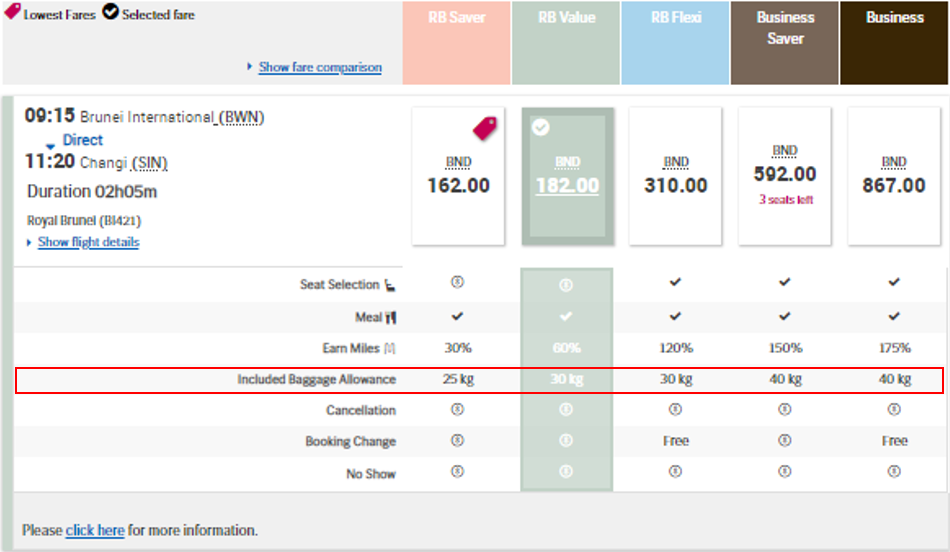Expand Show fare comparison
Screen dimensions: 950x552
click(x=319, y=67)
